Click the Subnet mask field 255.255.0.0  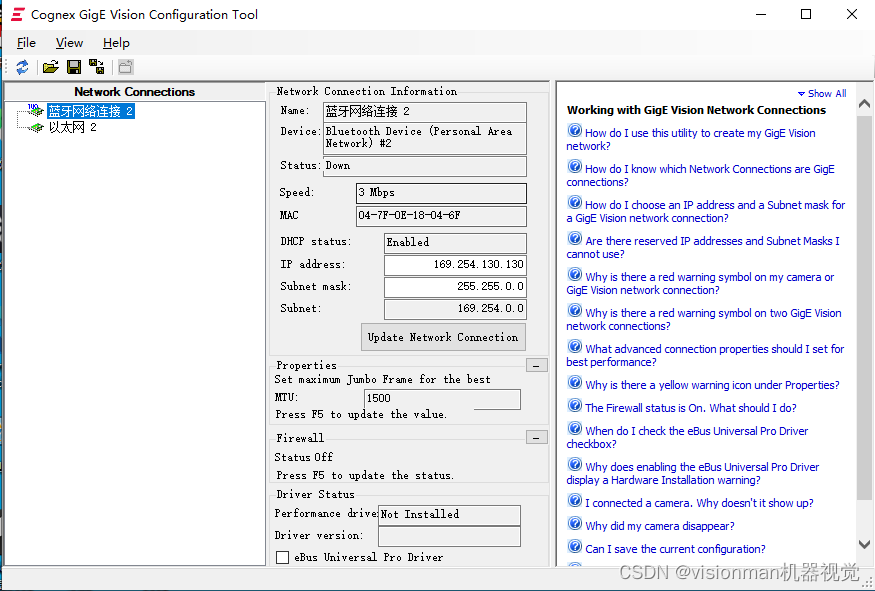pos(455,287)
